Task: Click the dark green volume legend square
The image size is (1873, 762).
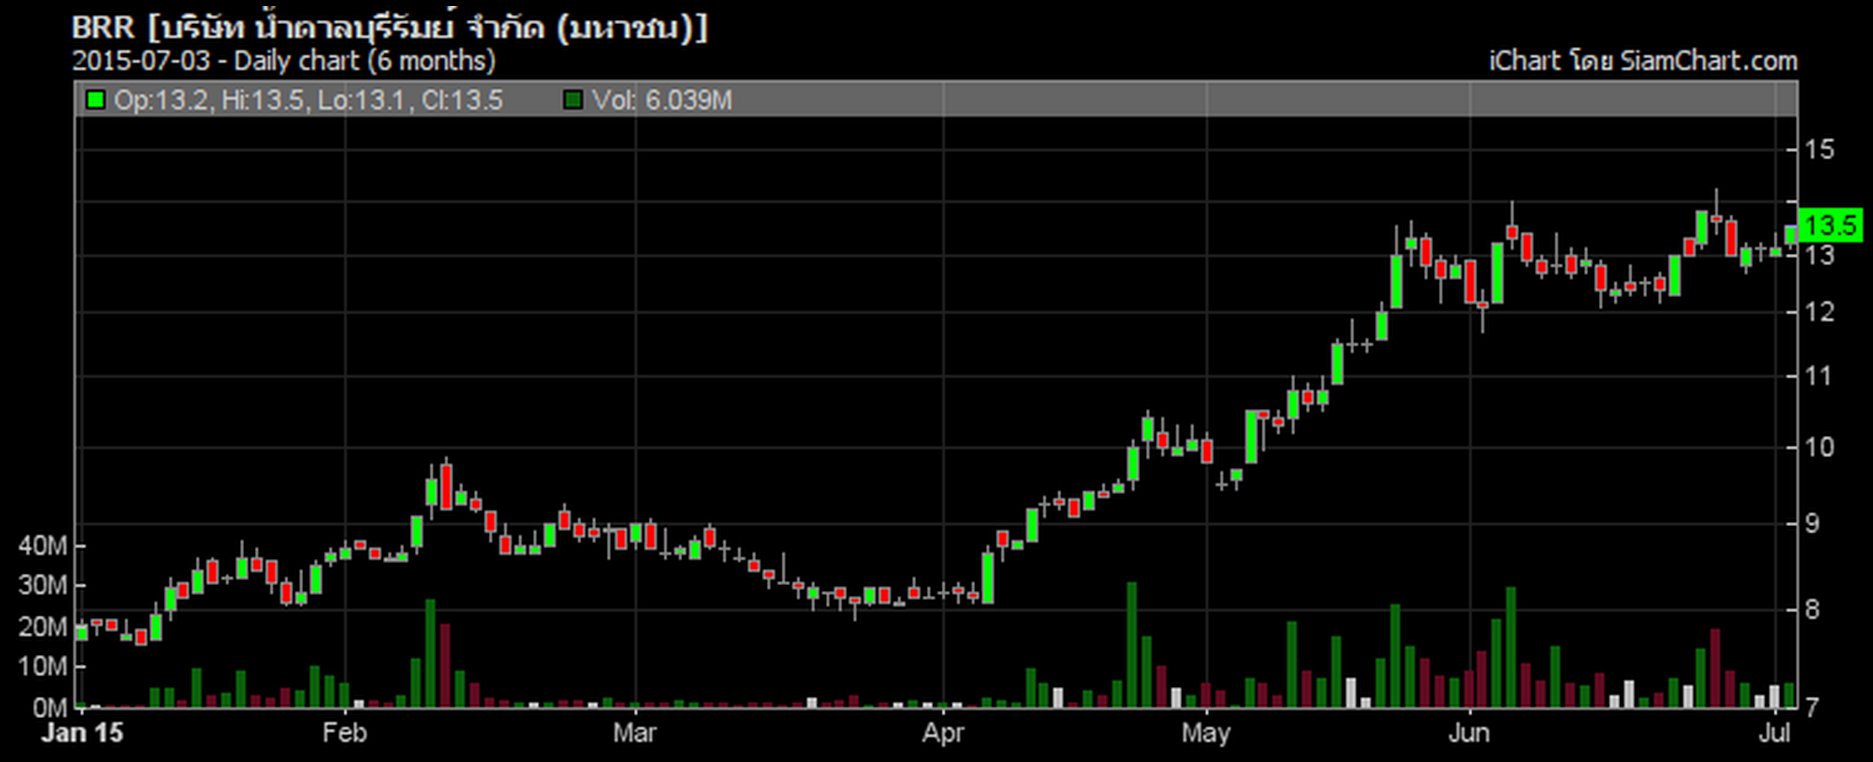Action: coord(574,100)
